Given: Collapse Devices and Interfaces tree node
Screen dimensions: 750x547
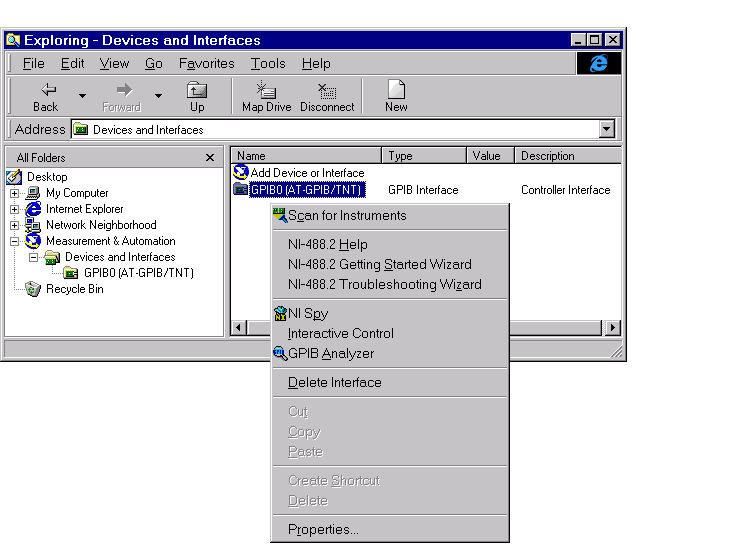Looking at the screenshot, I should [x=33, y=257].
